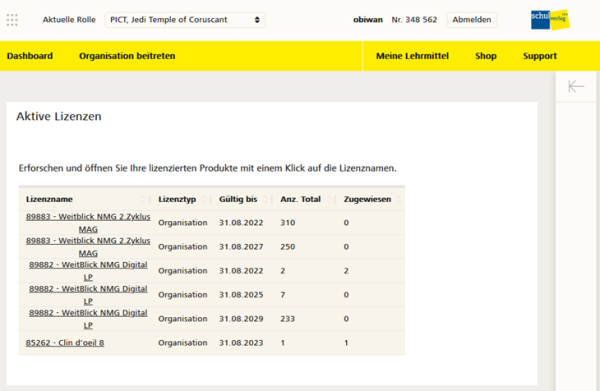Image resolution: width=600 pixels, height=391 pixels.
Task: Go to Dashboard menu item
Action: 30,56
